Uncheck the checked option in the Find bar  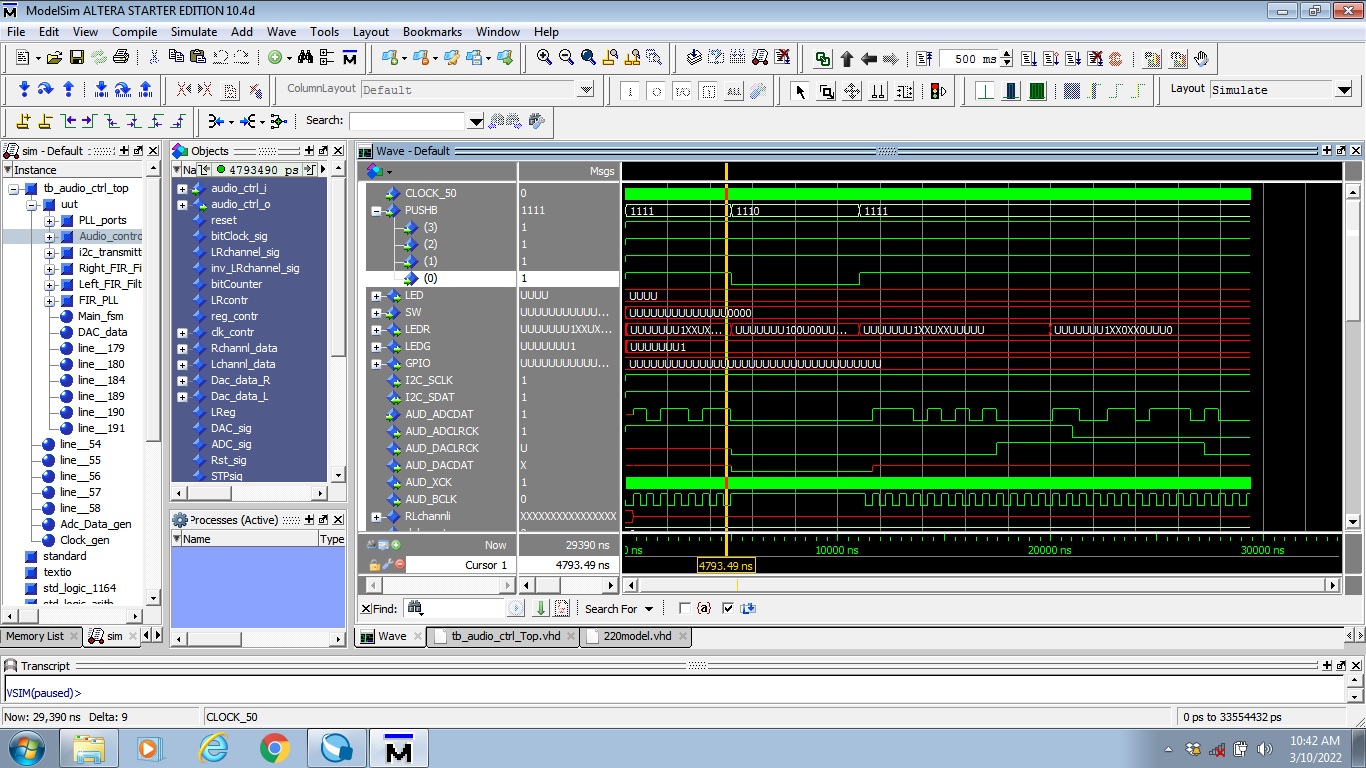point(727,608)
